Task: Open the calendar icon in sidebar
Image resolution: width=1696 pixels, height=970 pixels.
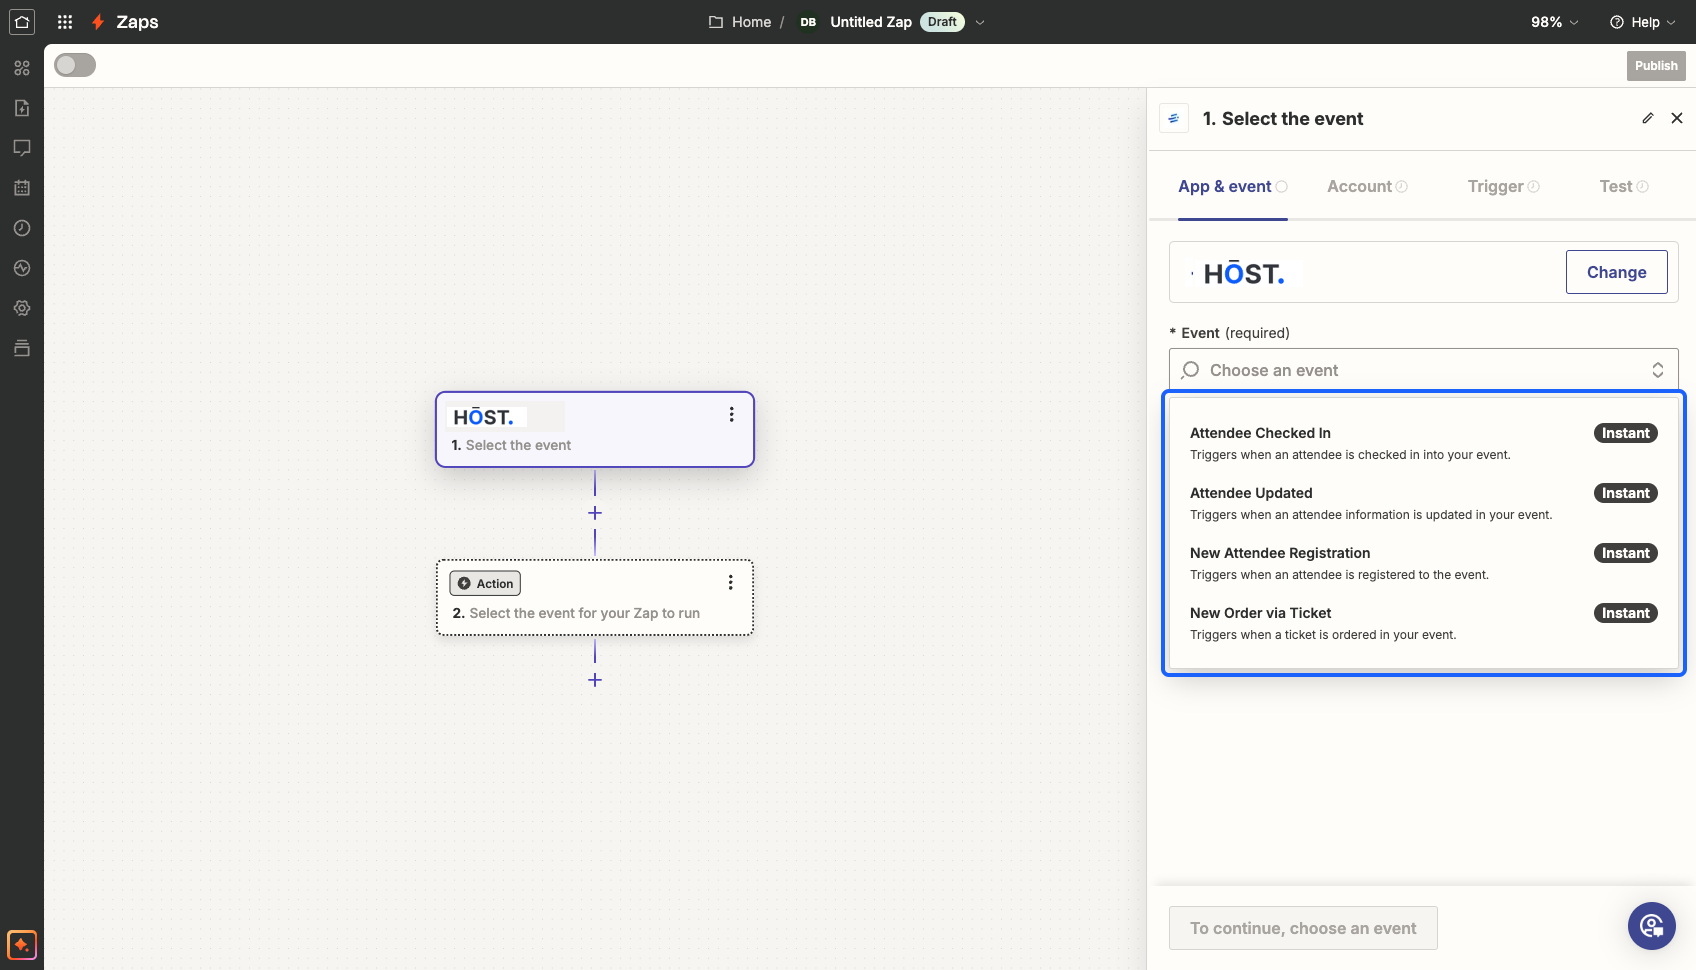Action: pos(22,188)
